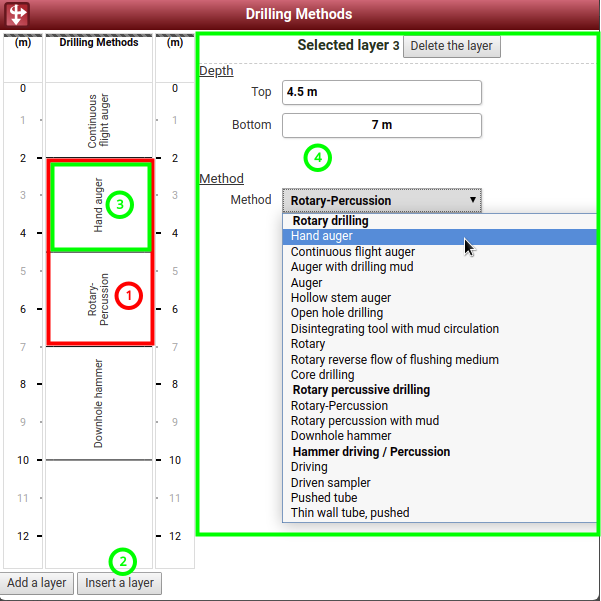Choose Rotary reverse flow of flushing medium
The width and height of the screenshot is (601, 601).
[394, 360]
